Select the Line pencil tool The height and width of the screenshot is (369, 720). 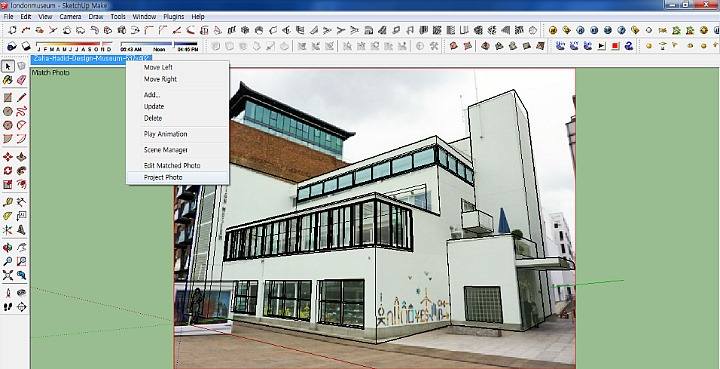(22, 97)
